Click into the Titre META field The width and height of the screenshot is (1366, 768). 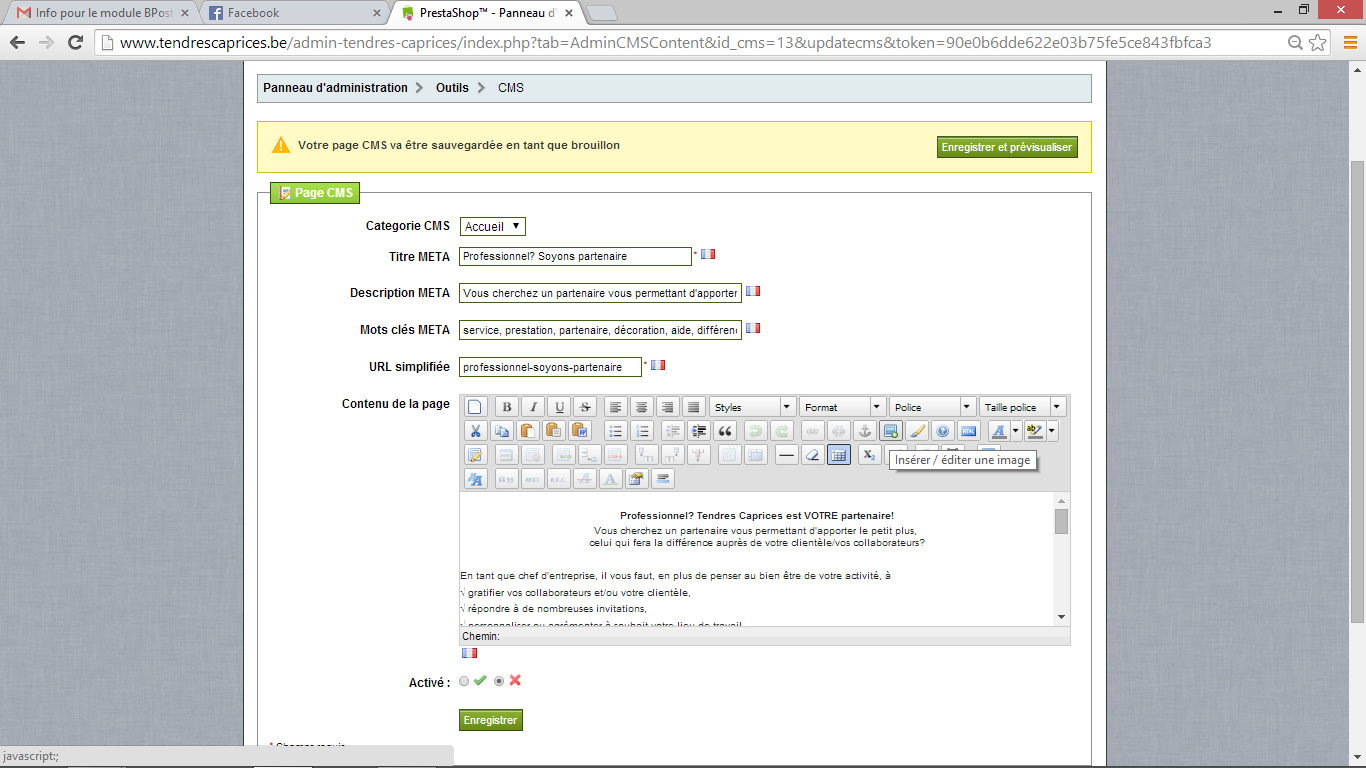575,256
